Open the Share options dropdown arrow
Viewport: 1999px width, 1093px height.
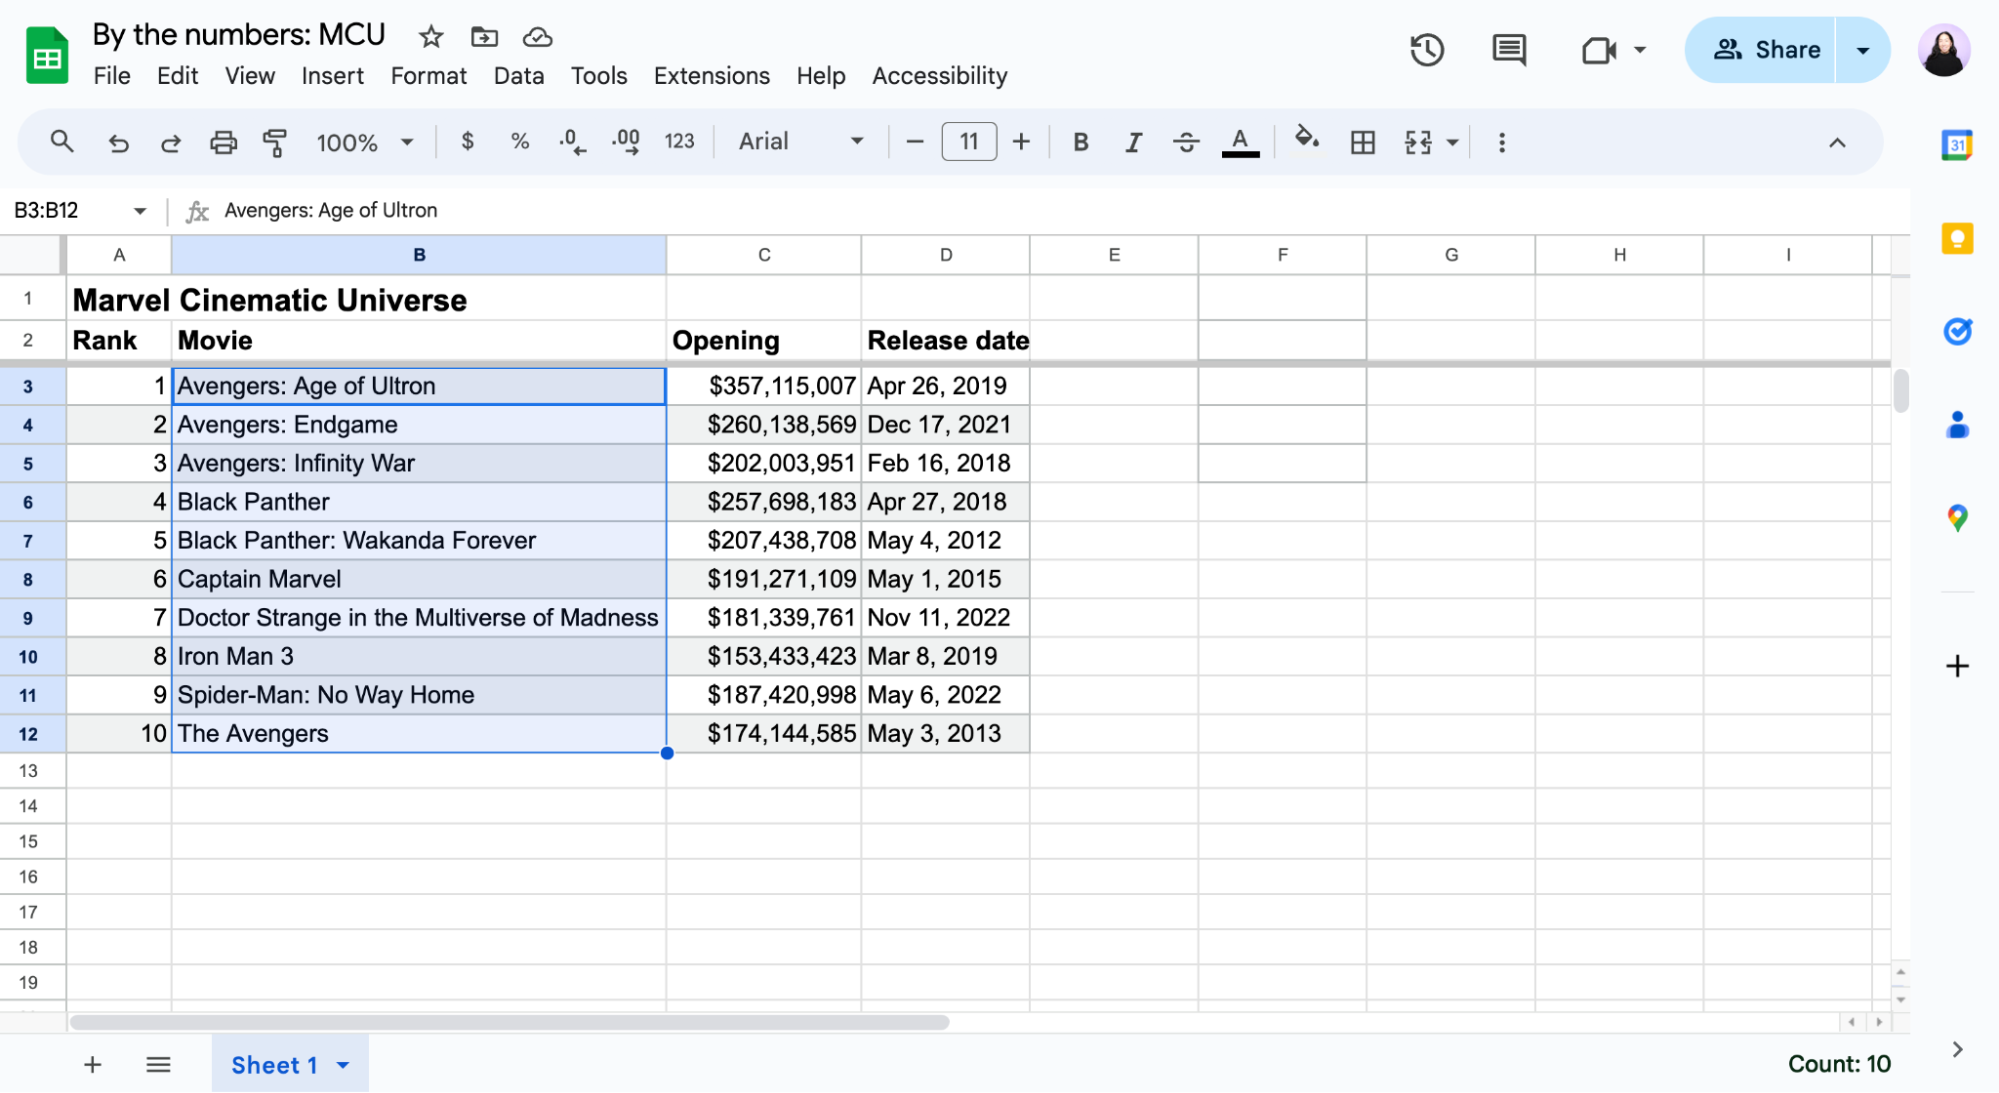coord(1862,50)
